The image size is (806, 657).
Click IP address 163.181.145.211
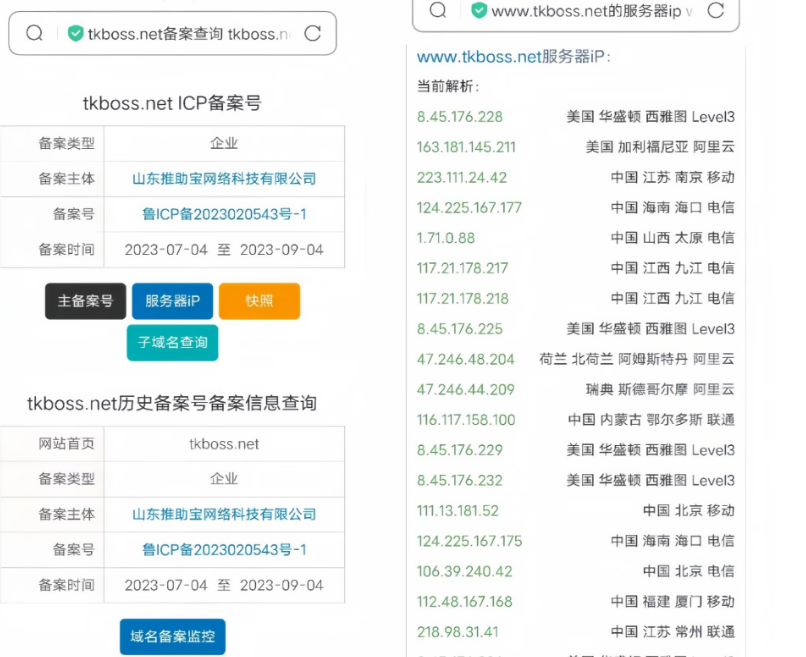466,147
